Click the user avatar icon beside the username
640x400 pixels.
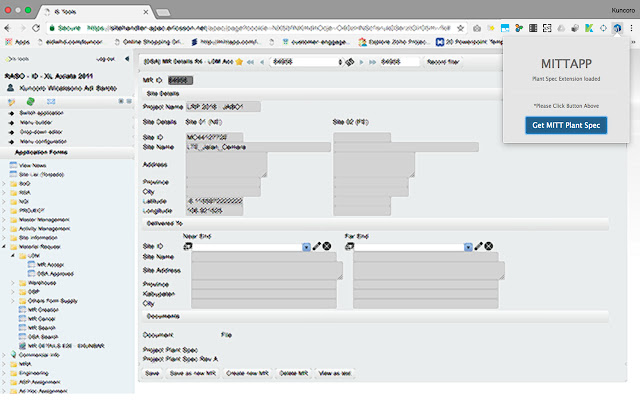coord(11,88)
